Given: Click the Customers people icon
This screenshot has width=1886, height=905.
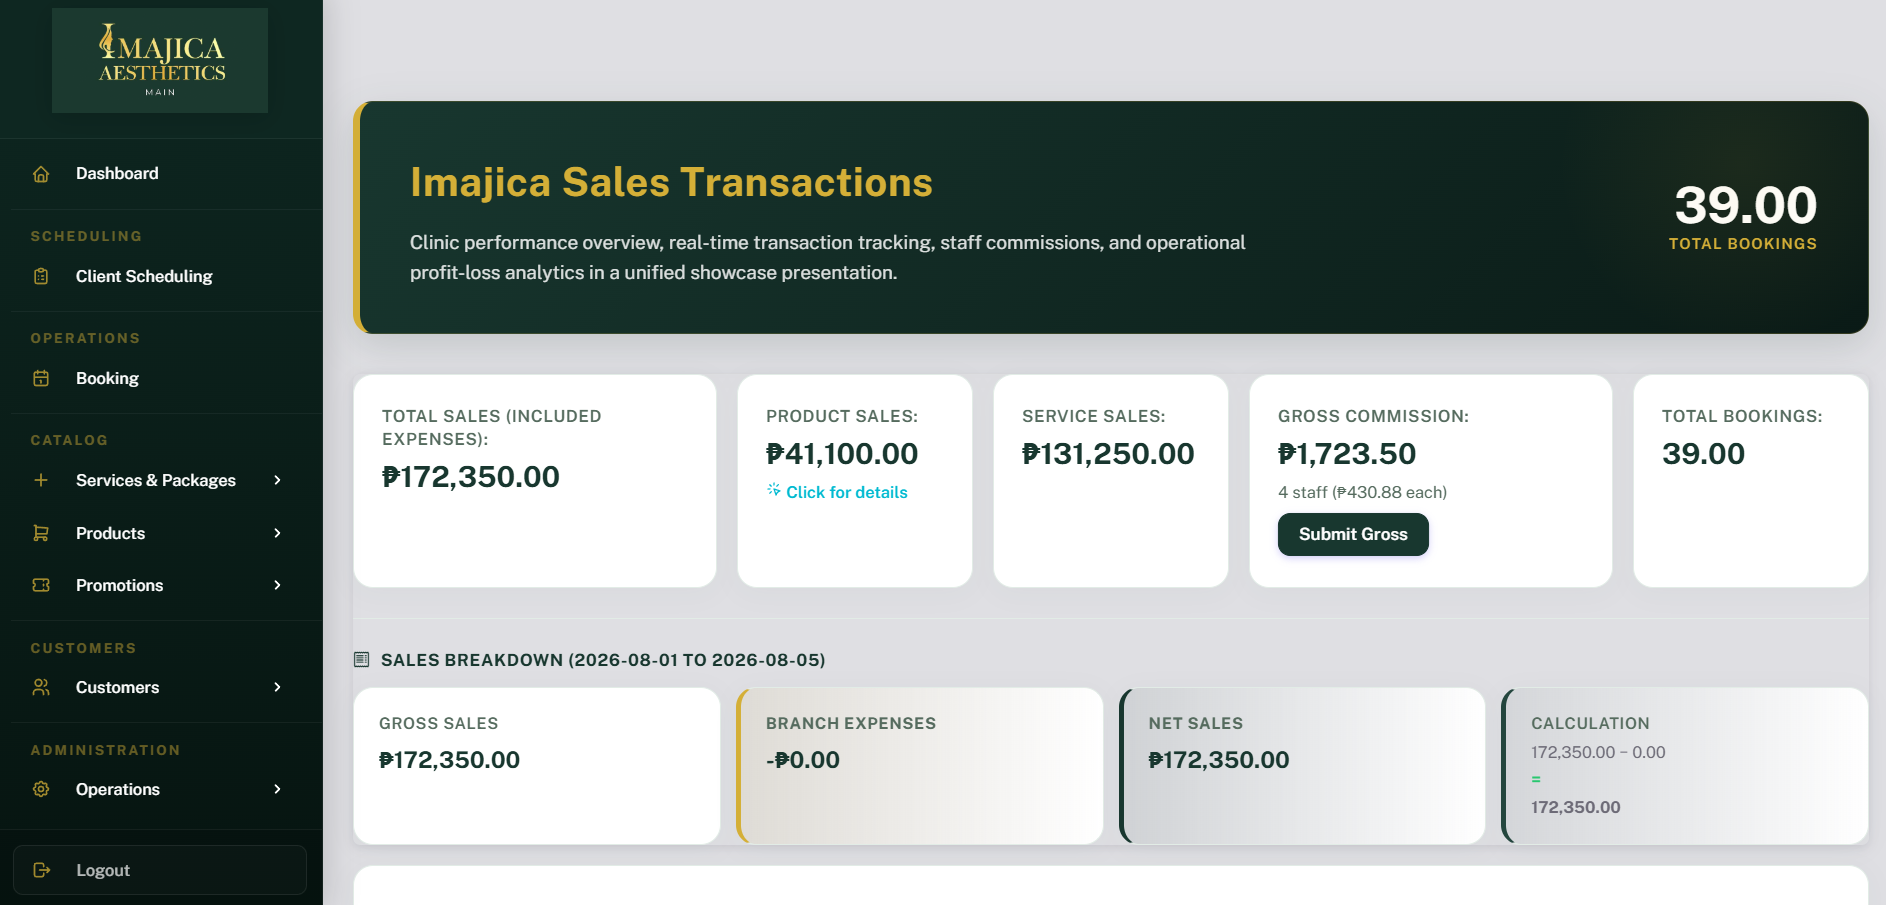Looking at the screenshot, I should tap(41, 687).
